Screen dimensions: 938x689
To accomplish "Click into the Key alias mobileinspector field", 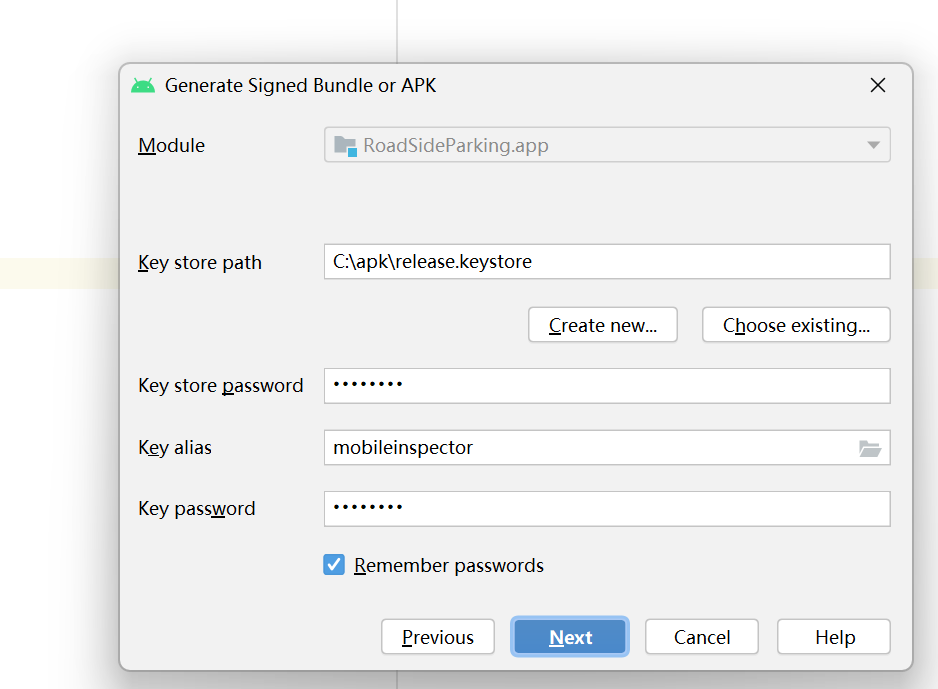I will tap(589, 447).
